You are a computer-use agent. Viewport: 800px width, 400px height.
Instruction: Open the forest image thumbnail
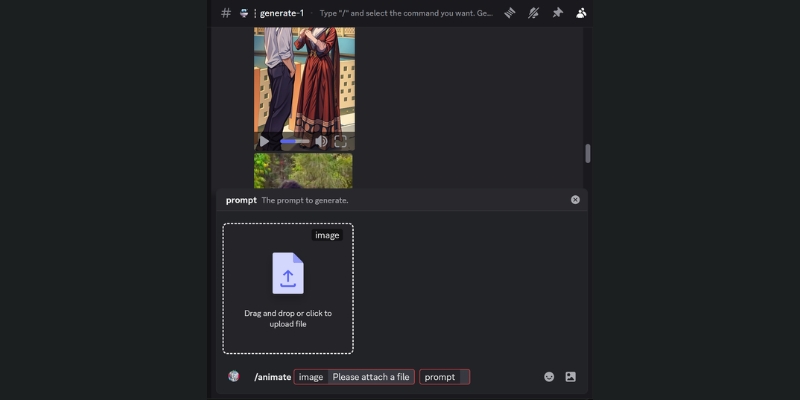click(x=303, y=171)
